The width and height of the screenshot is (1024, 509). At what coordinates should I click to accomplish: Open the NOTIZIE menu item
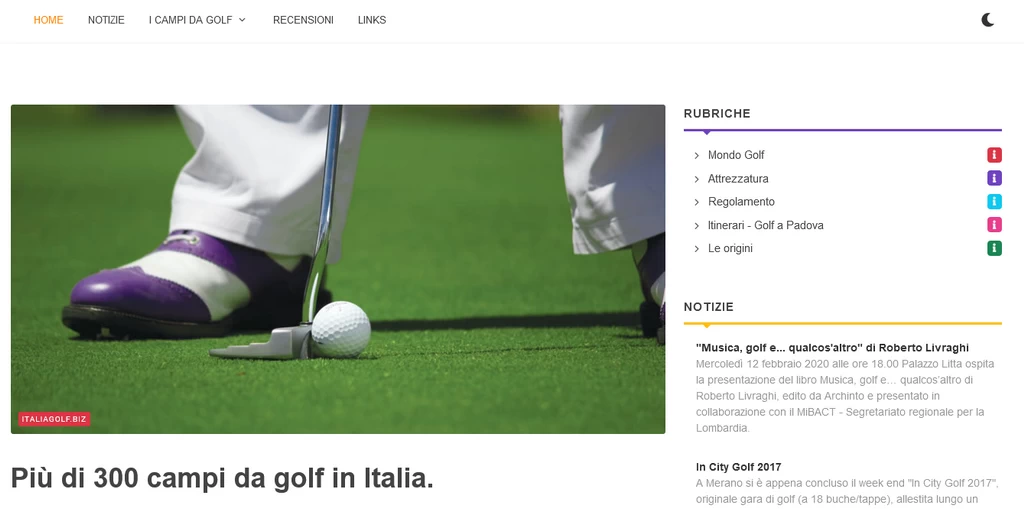(106, 20)
